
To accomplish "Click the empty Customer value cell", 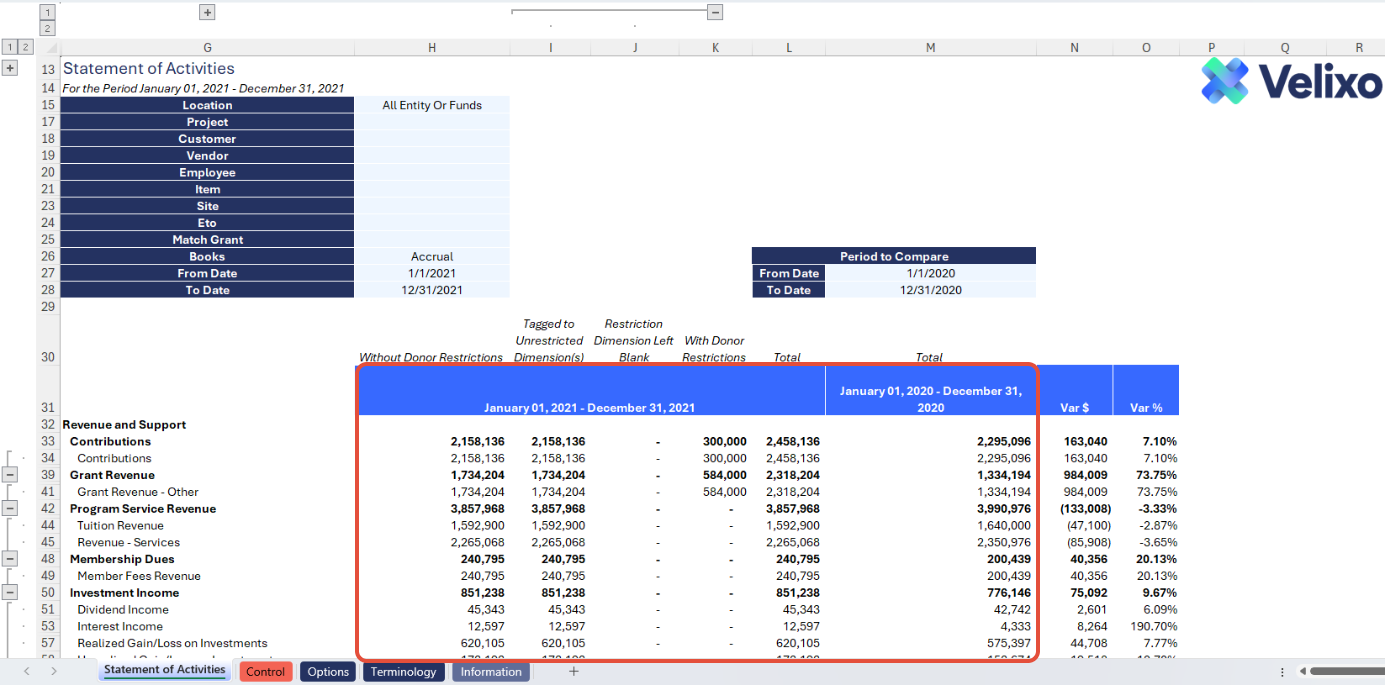I will [432, 139].
